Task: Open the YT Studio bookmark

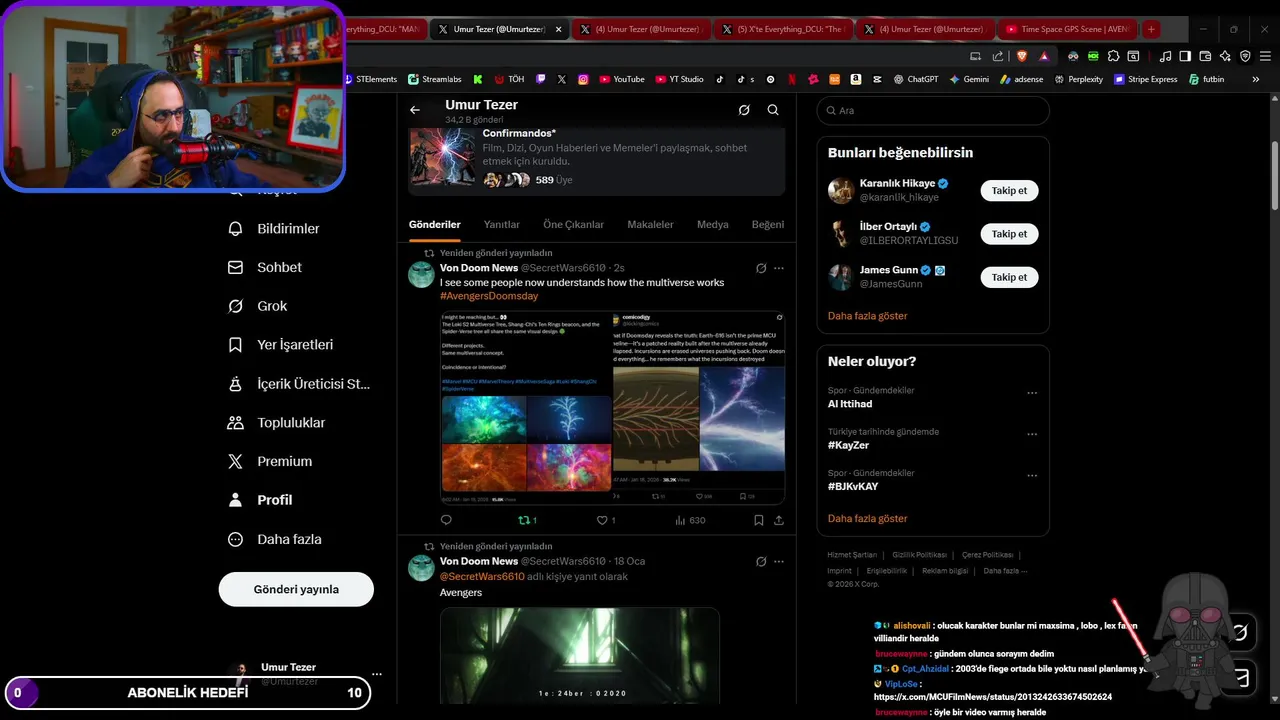Action: pos(679,79)
